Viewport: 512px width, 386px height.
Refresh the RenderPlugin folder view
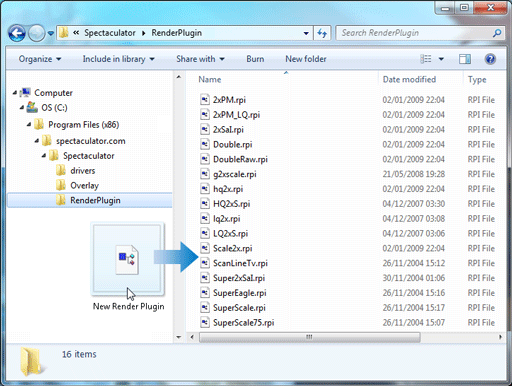pos(322,33)
